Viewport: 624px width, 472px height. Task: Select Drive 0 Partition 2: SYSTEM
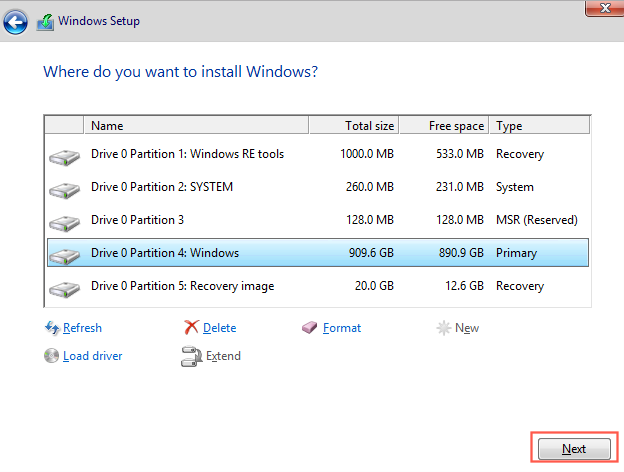(x=168, y=187)
